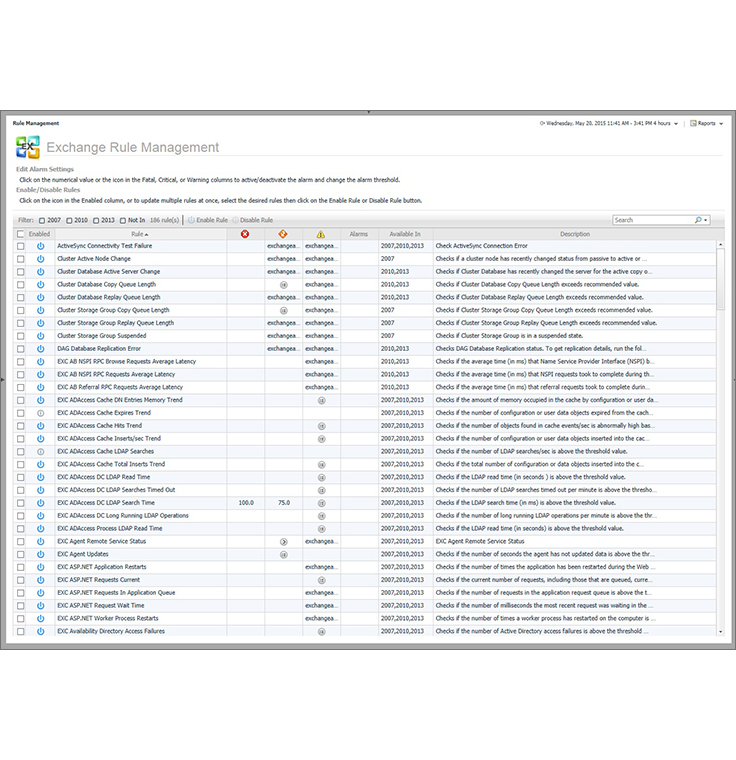
Task: Click the Exchange logo icon
Action: click(x=28, y=147)
